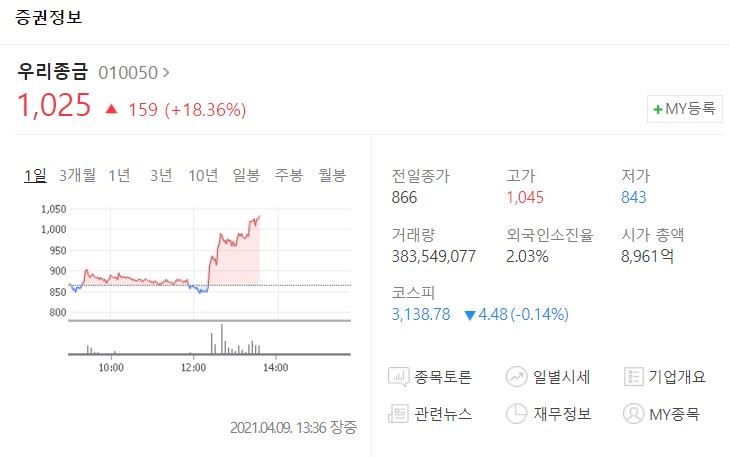730x457 pixels.
Task: Open the 재무정보 pie chart icon
Action: (x=516, y=413)
